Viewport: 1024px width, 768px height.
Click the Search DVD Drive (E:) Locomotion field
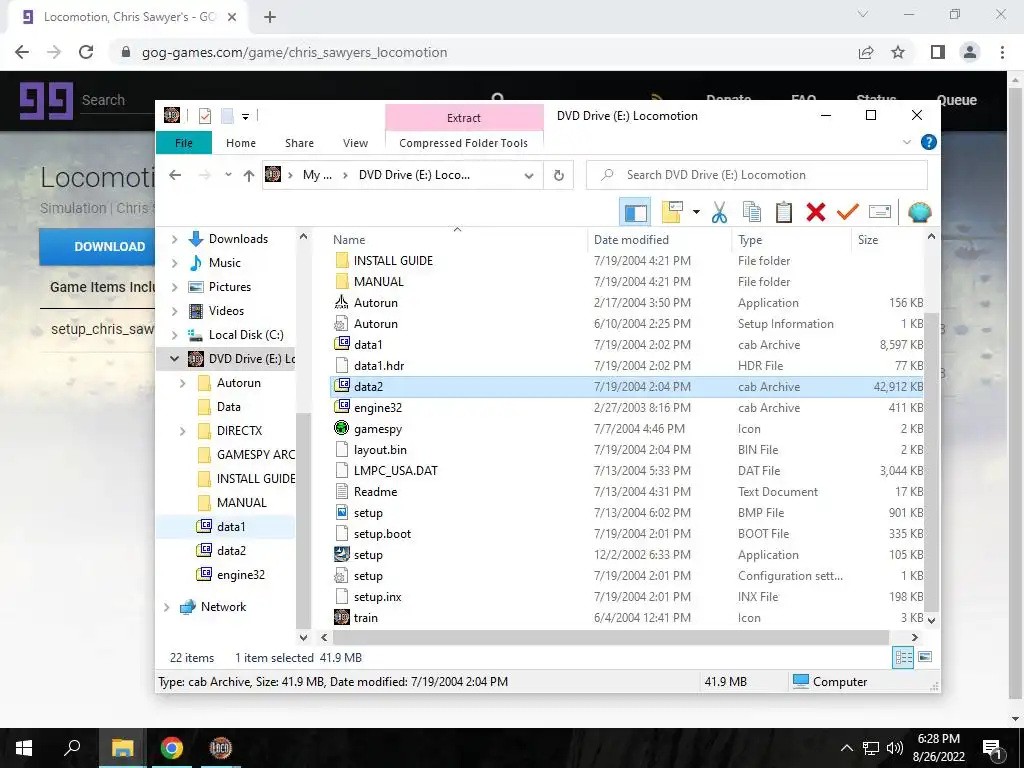[x=757, y=175]
